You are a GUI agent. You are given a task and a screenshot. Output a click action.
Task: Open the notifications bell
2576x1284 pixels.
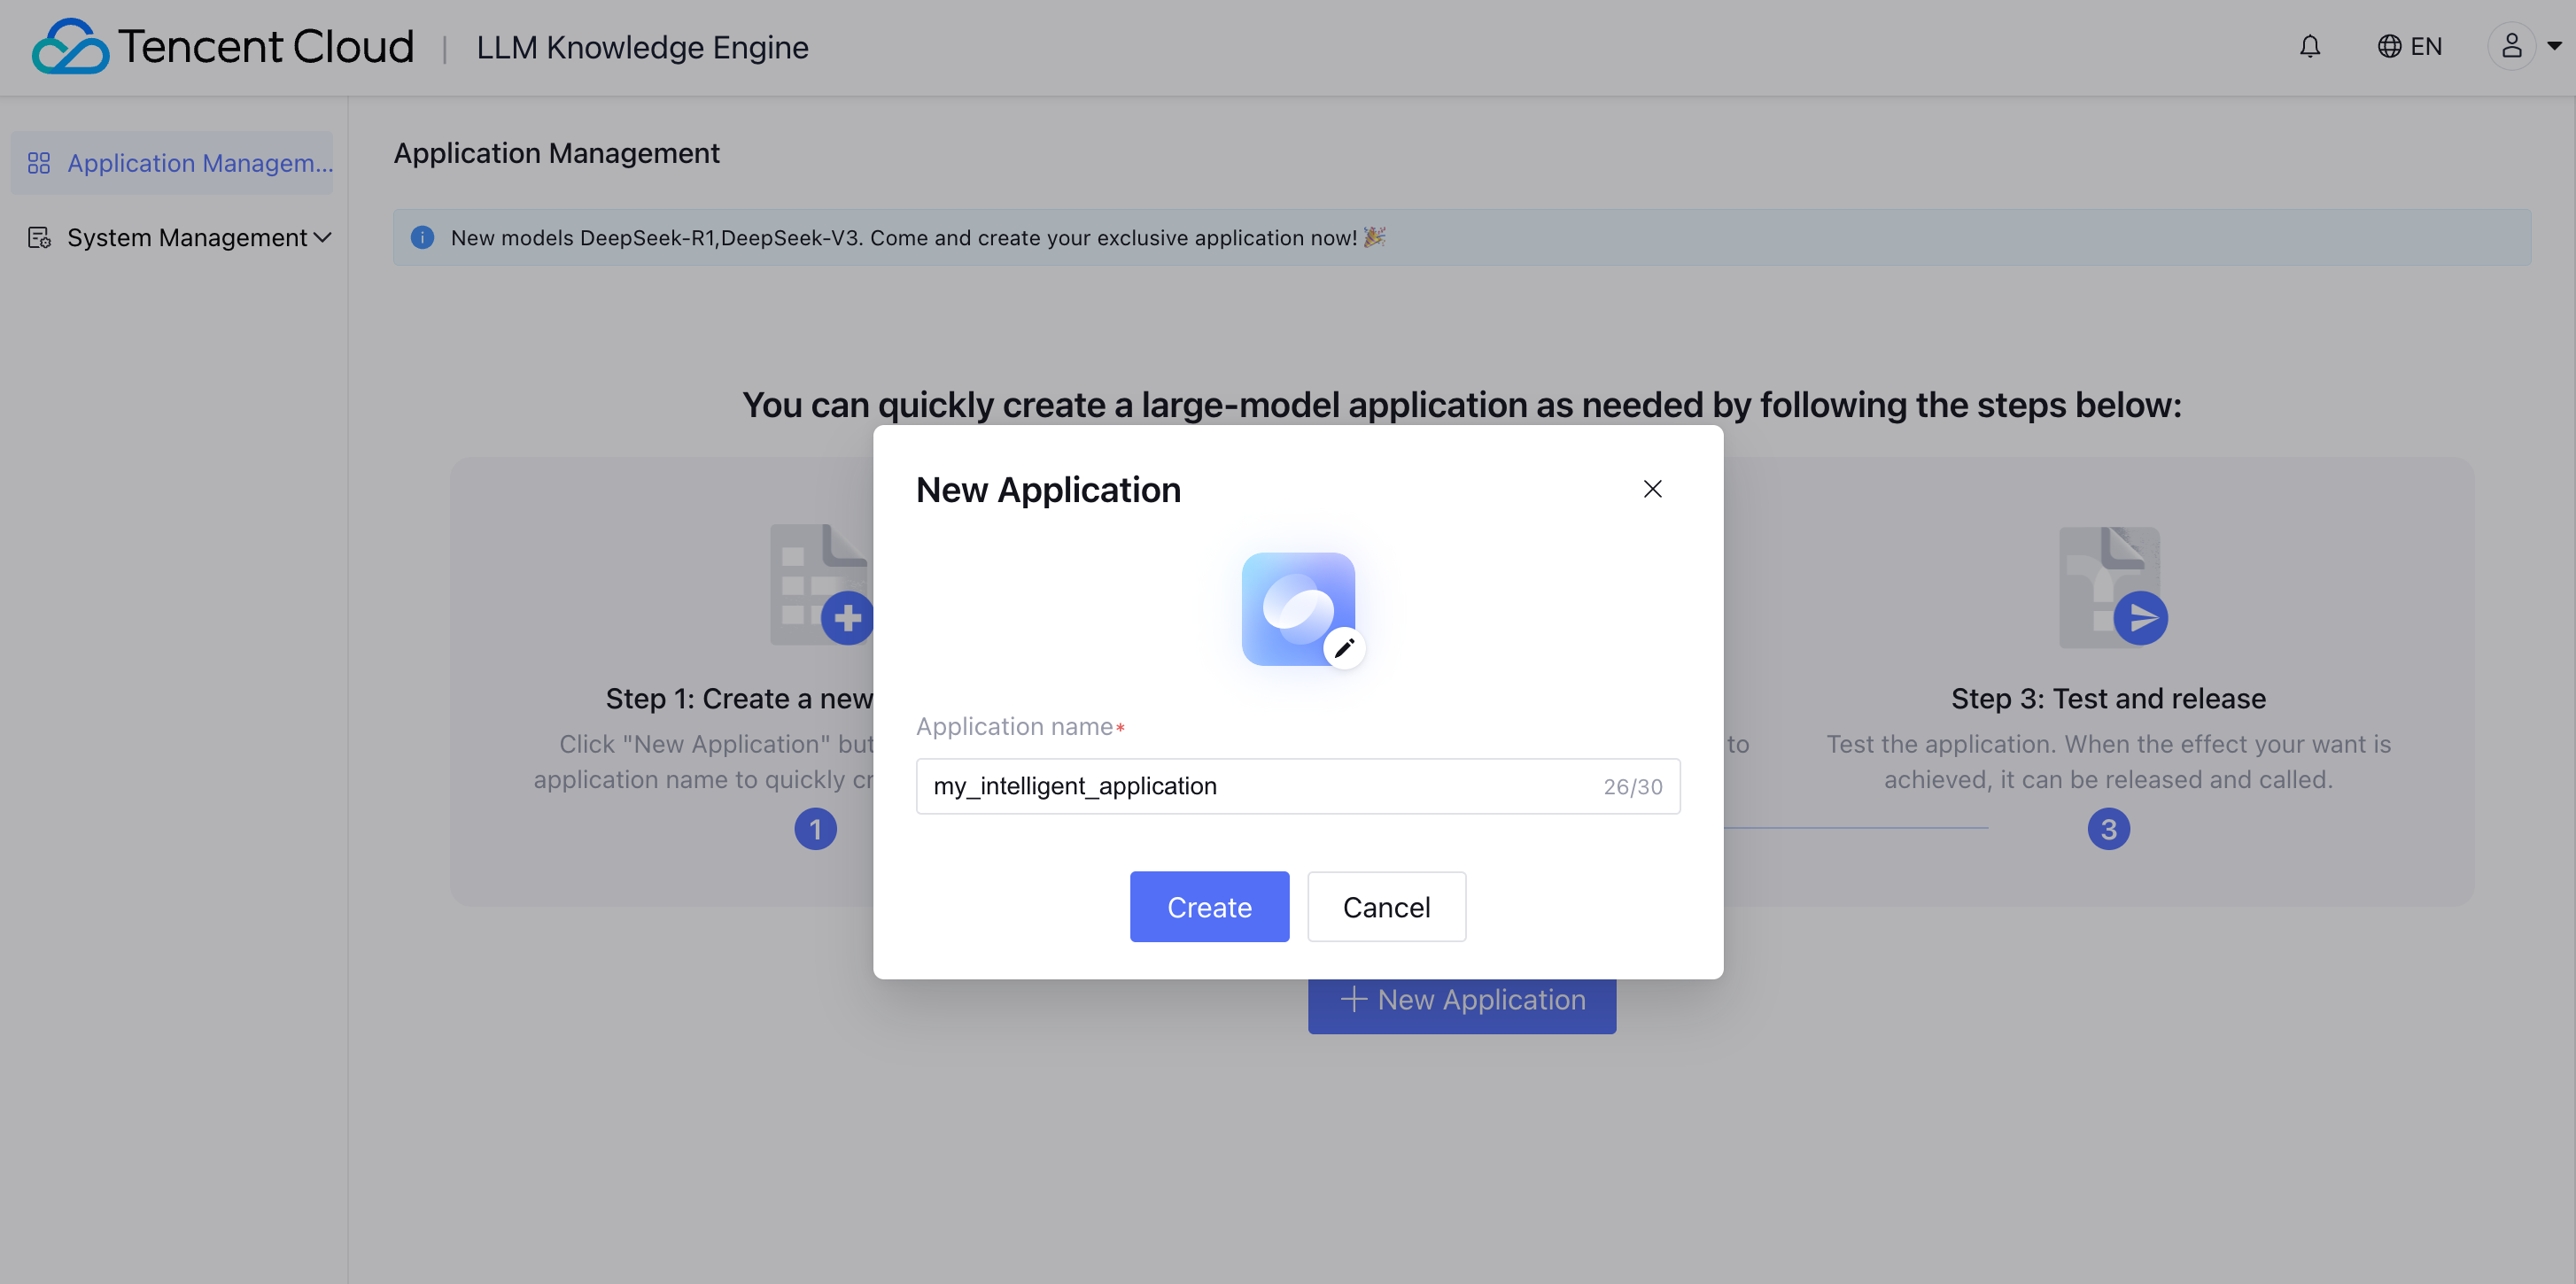coord(2309,47)
